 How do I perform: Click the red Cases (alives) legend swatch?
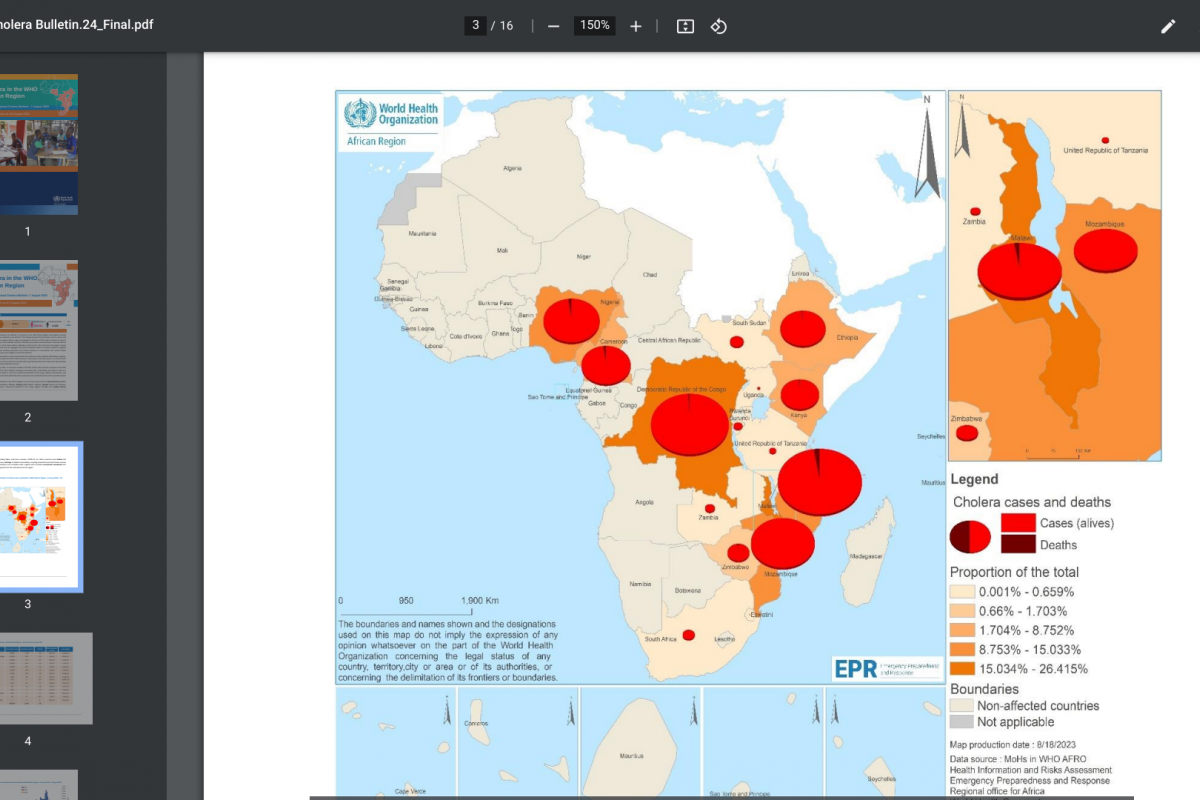click(1018, 523)
